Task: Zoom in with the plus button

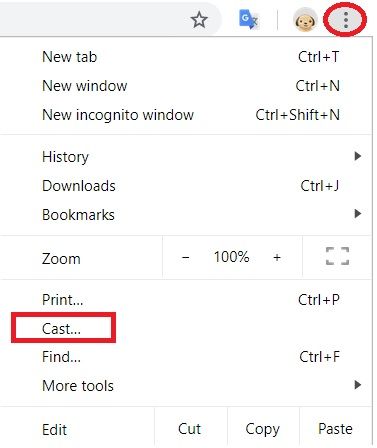Action: pyautogui.click(x=277, y=257)
